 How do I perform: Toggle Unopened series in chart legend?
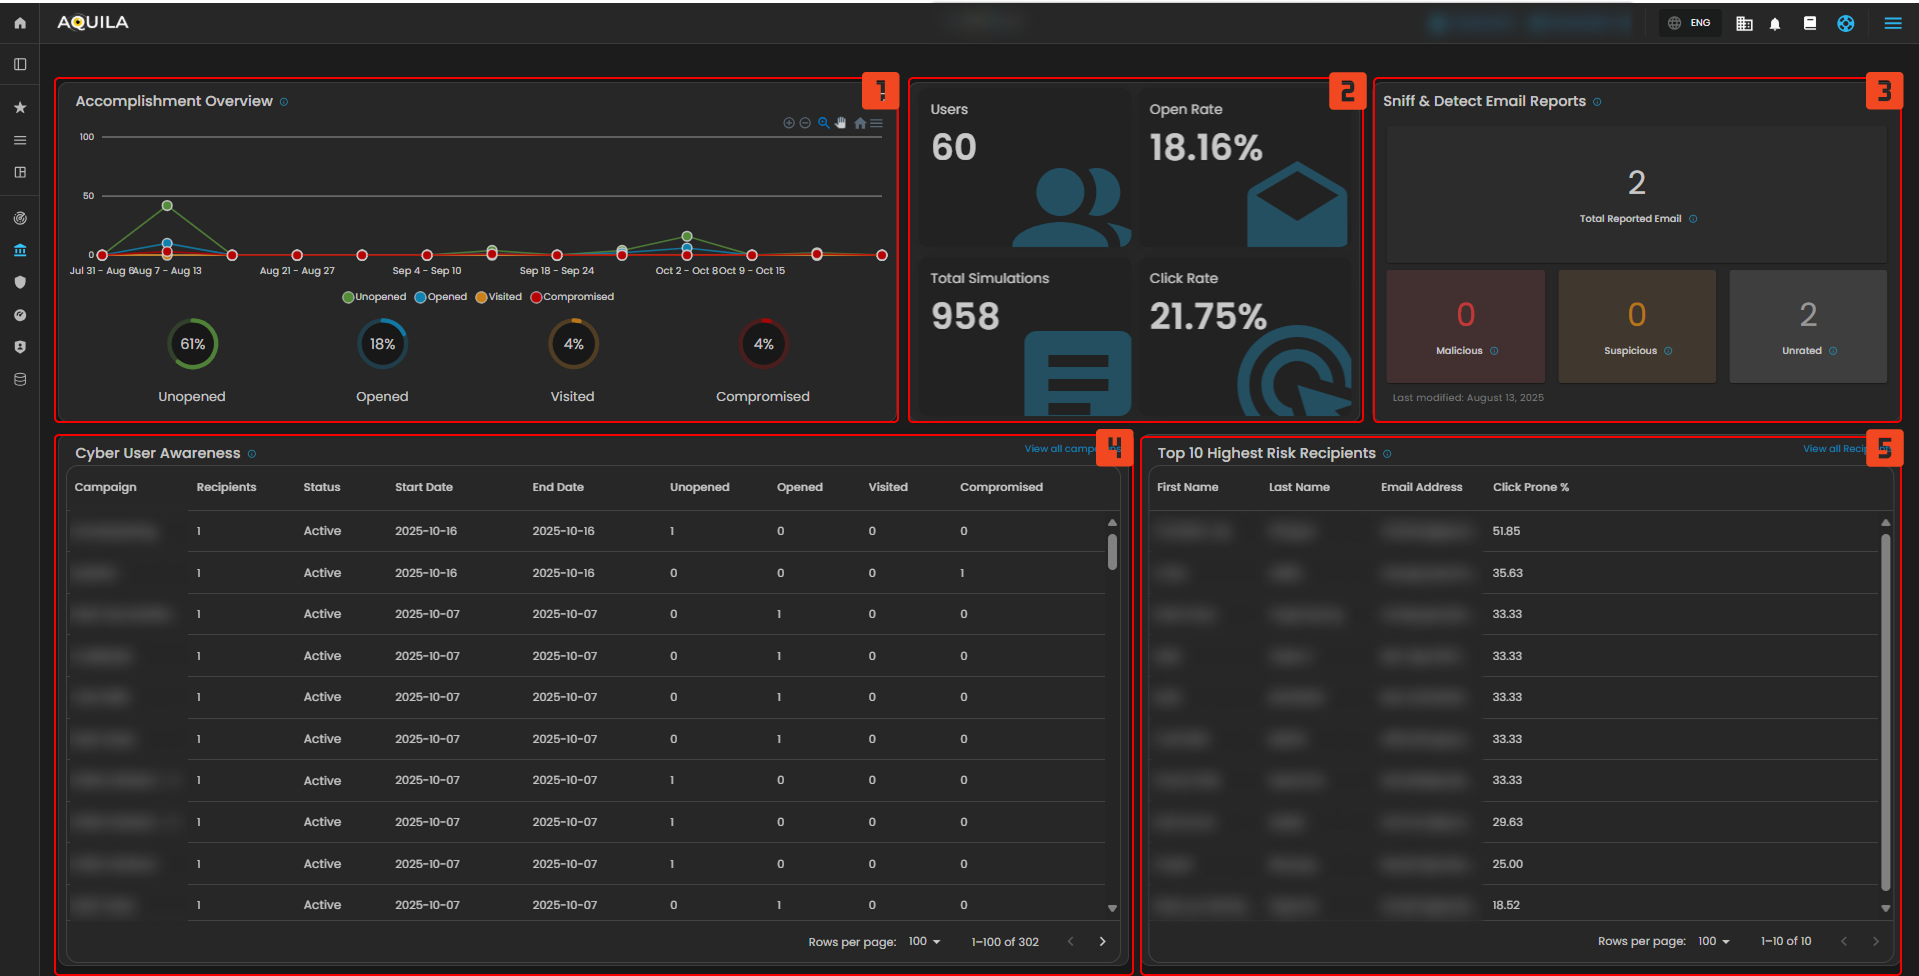point(374,297)
